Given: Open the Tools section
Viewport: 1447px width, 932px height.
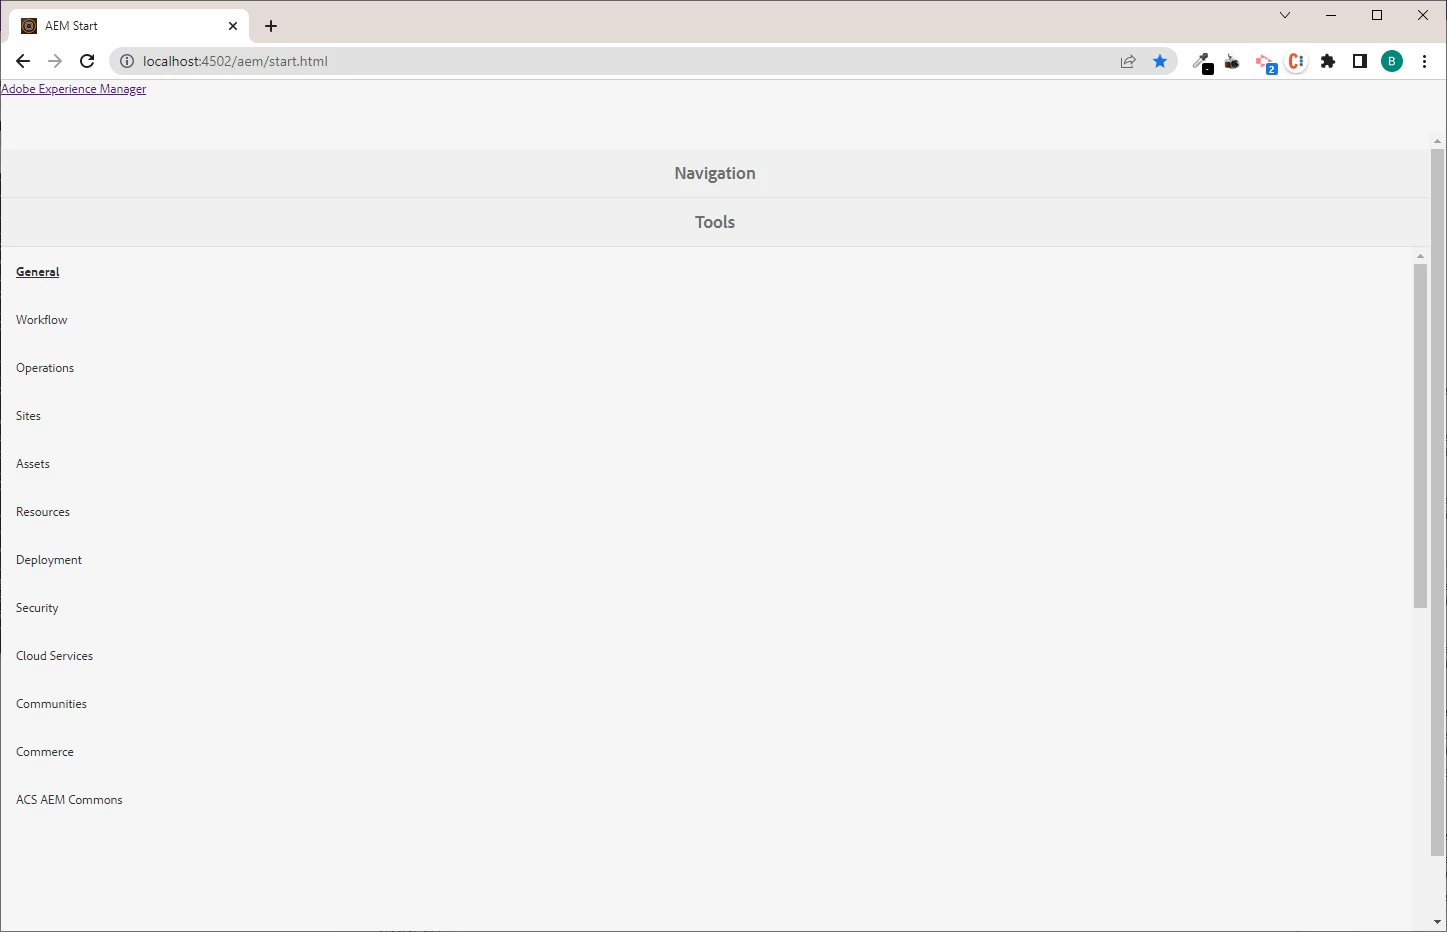Looking at the screenshot, I should click(x=715, y=222).
